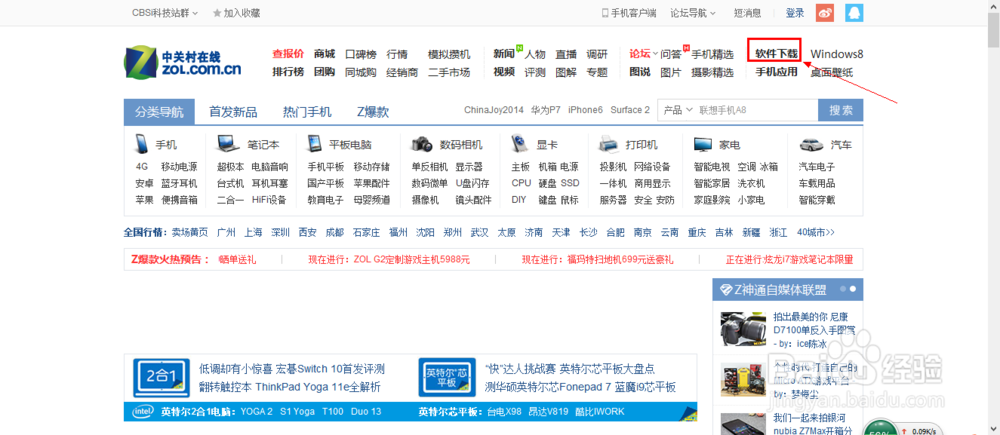Viewport: 1000px width, 435px height.
Task: Open the CPU subcategory link
Action: click(521, 183)
